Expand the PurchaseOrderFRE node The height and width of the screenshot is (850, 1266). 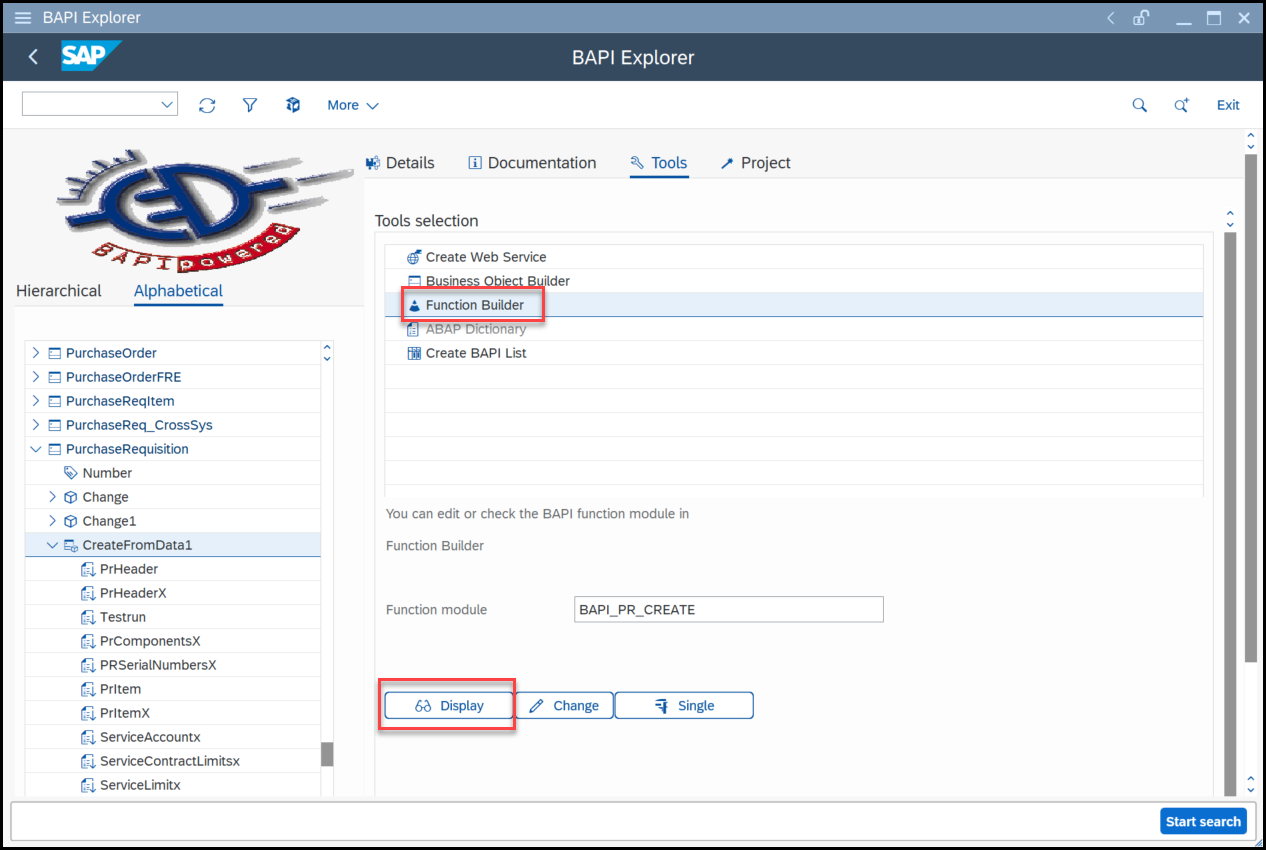point(36,377)
